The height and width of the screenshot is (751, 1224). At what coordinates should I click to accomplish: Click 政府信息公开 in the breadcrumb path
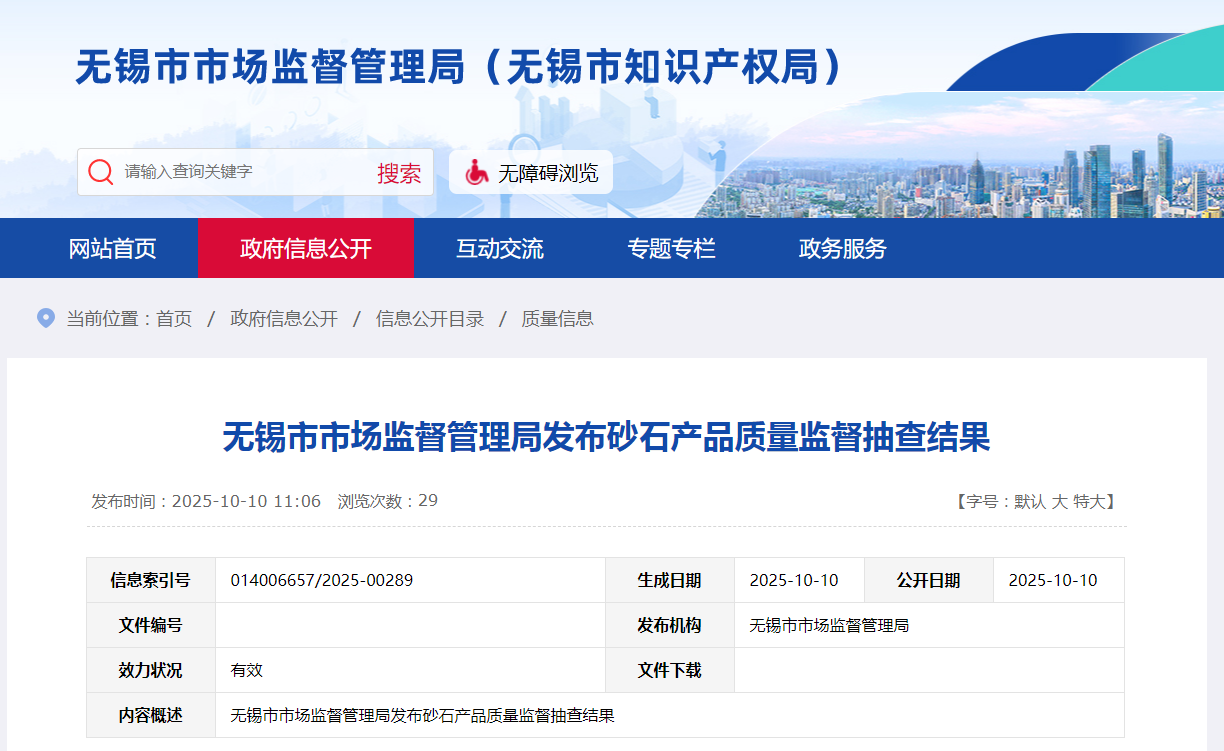(x=284, y=319)
